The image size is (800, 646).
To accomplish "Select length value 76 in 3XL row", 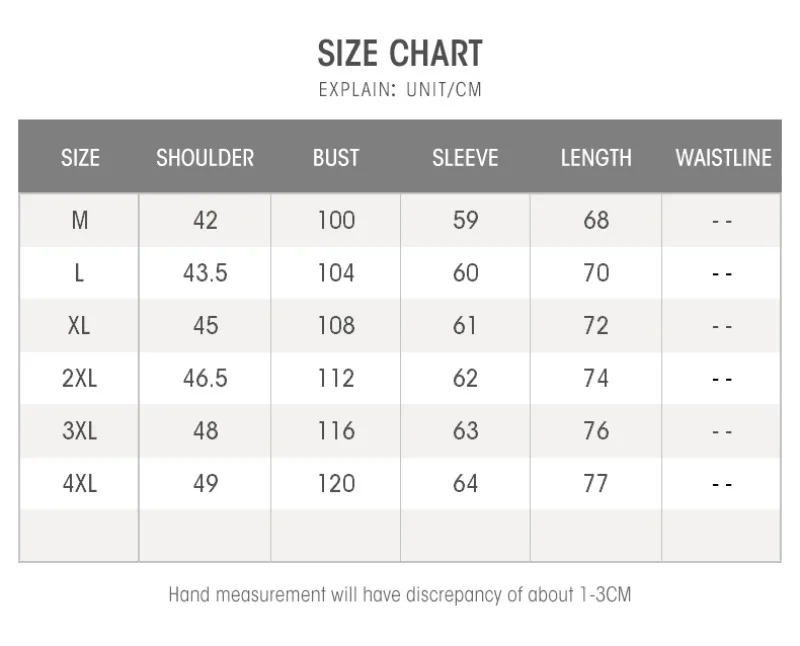I will coord(596,431).
